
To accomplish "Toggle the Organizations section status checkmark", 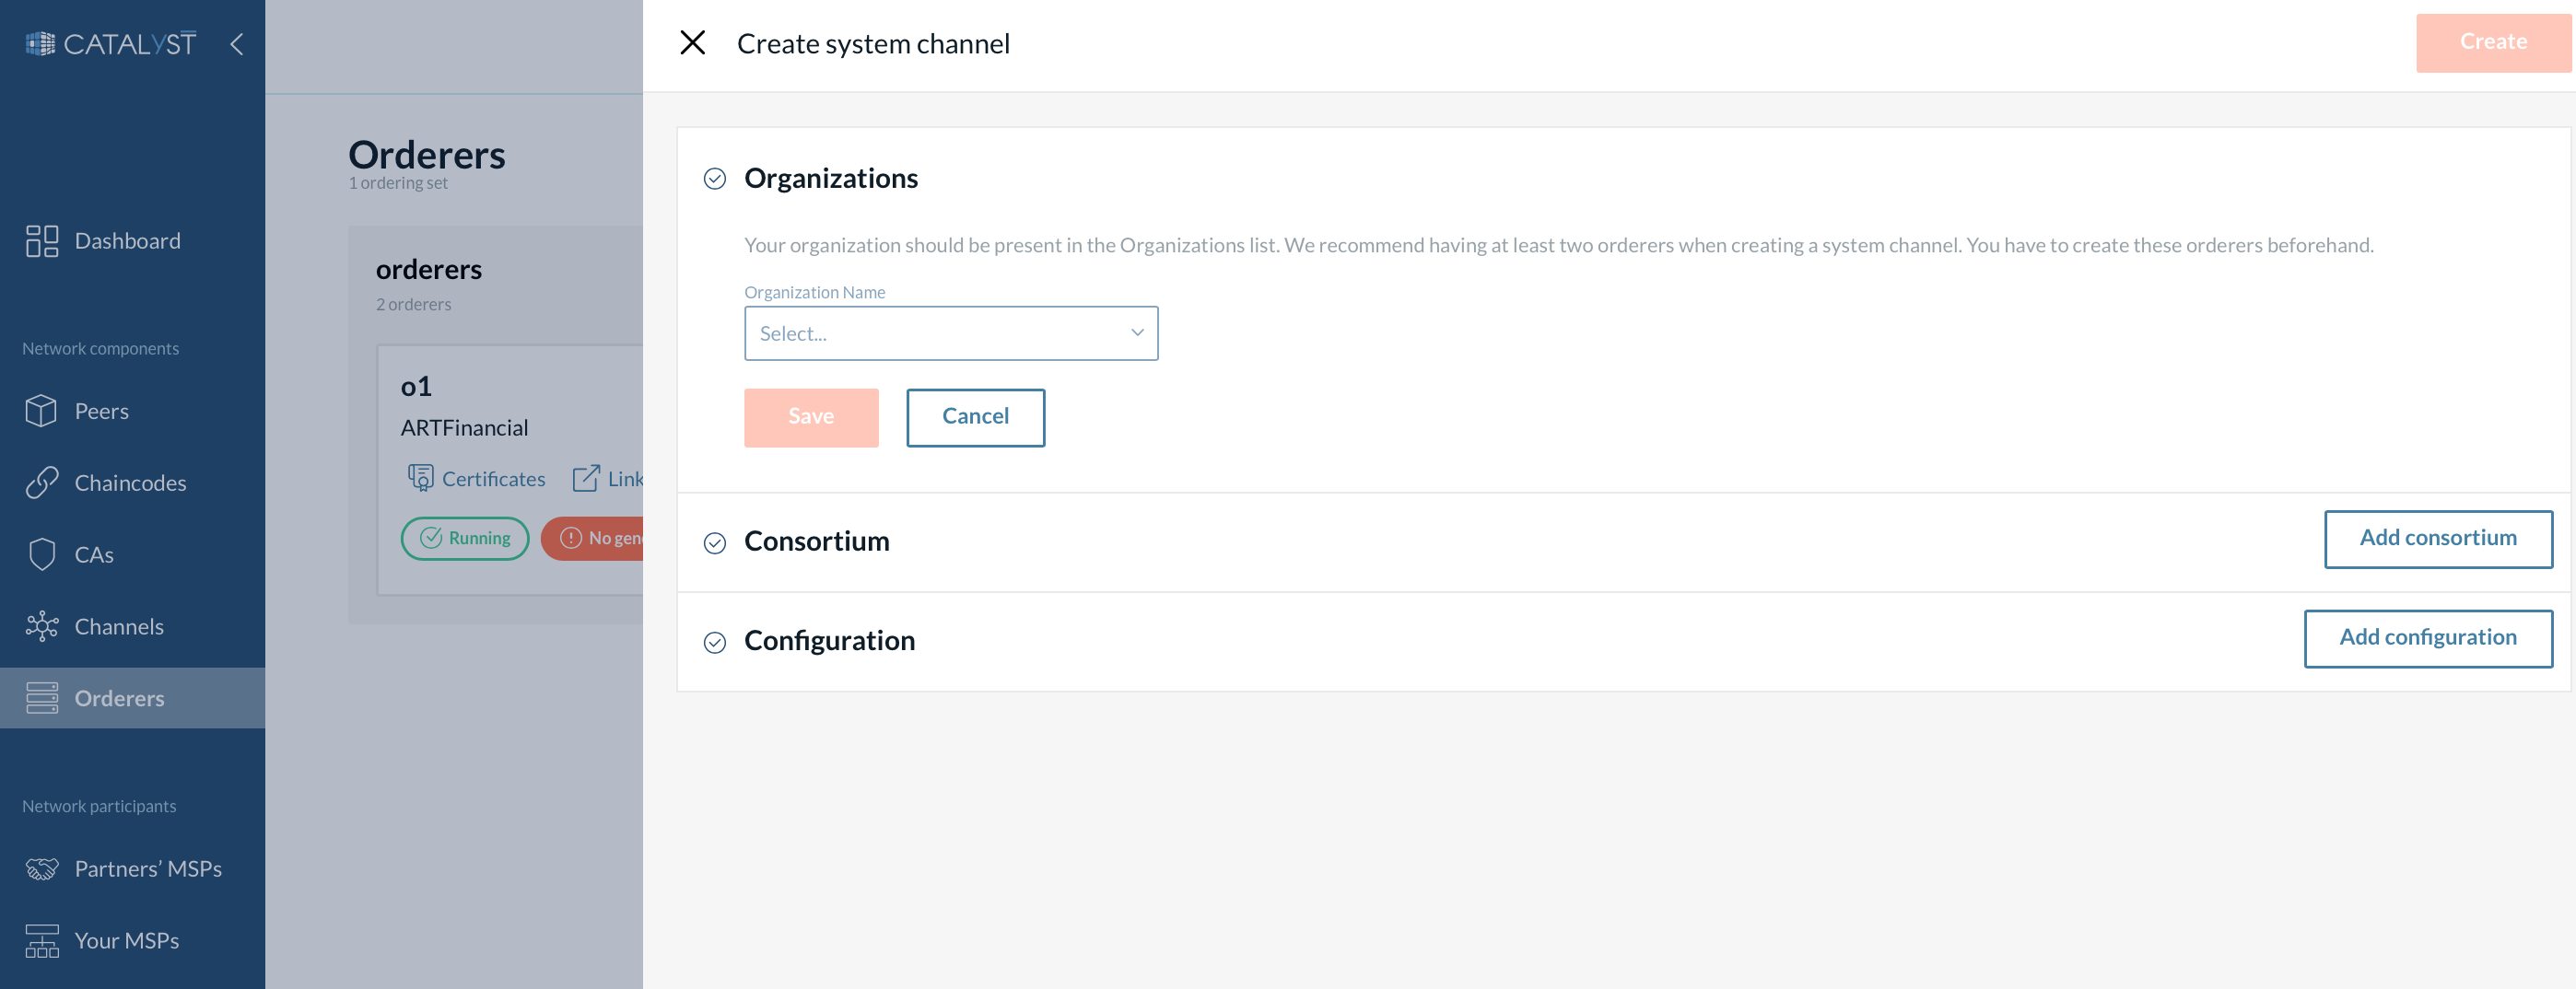I will pos(714,179).
